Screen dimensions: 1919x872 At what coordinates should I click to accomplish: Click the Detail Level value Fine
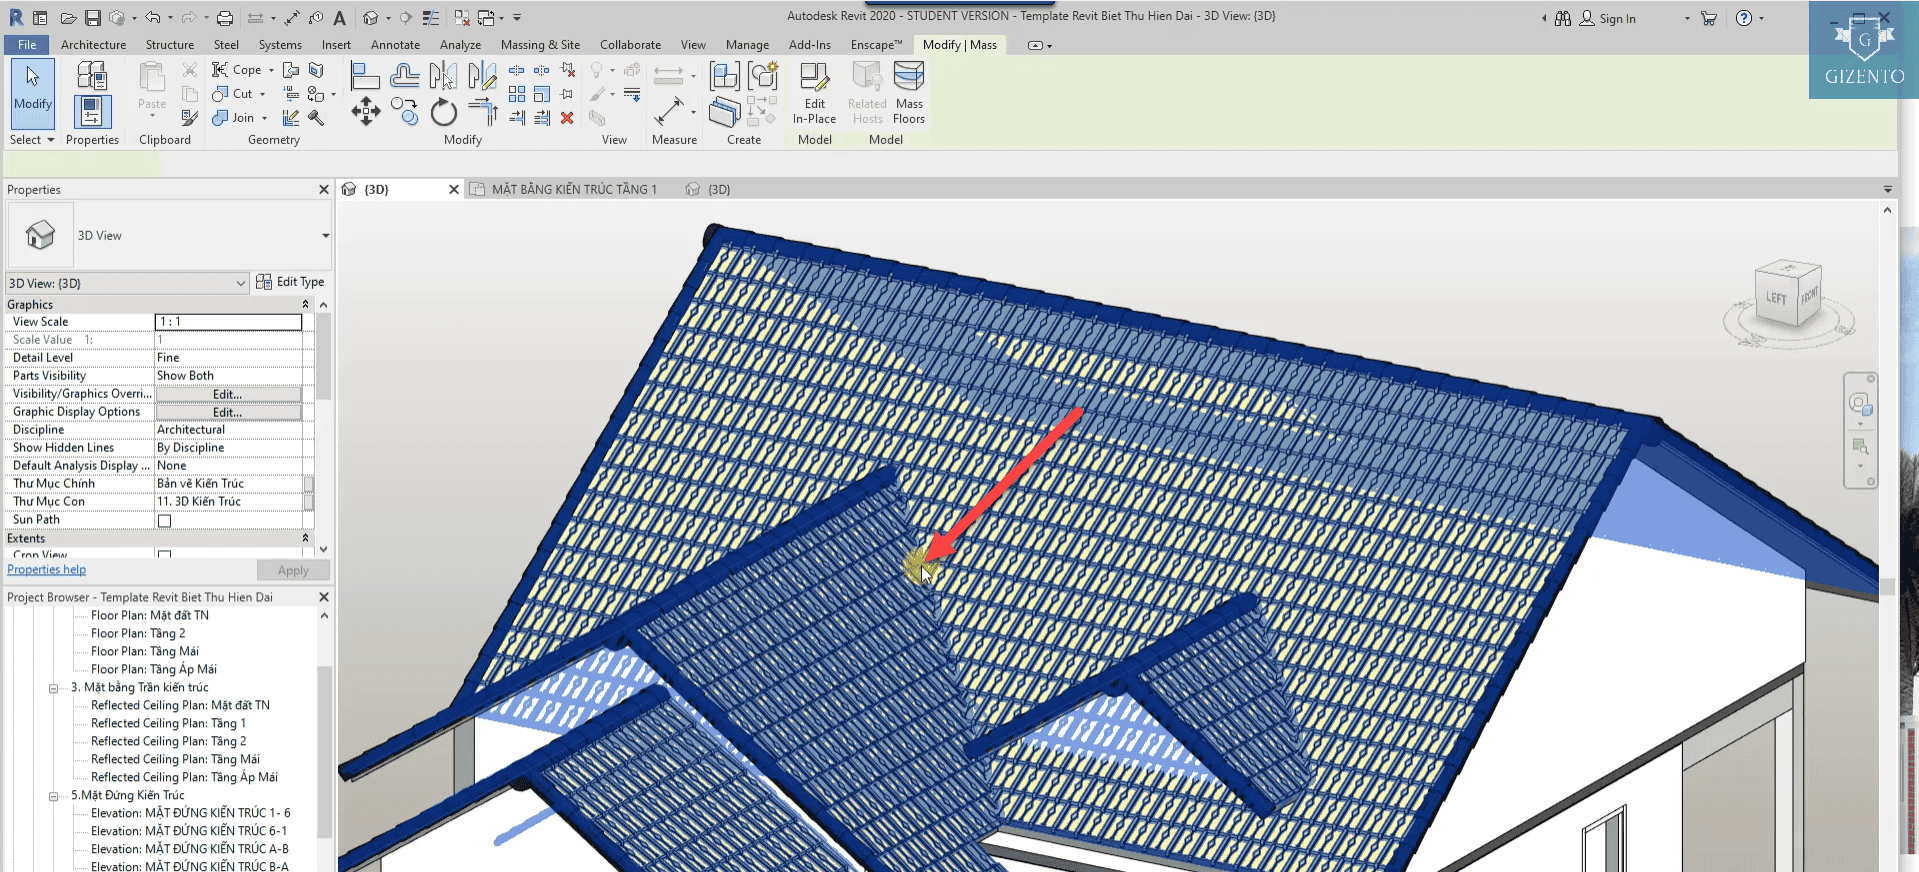tap(228, 358)
